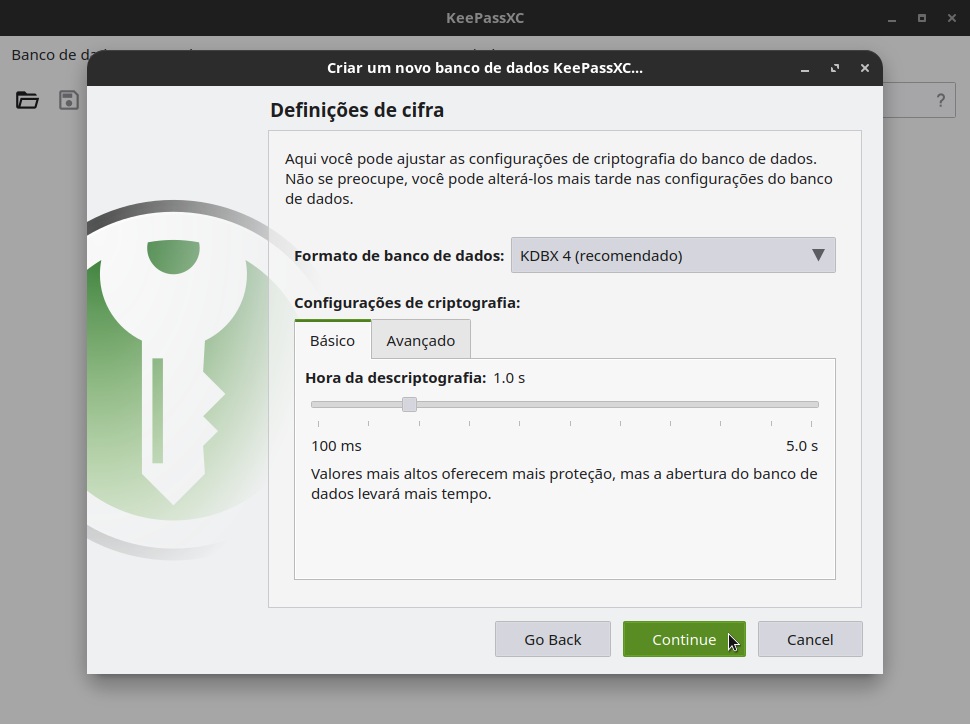Click the decryption time slider handle
Viewport: 970px width, 724px height.
(x=409, y=405)
